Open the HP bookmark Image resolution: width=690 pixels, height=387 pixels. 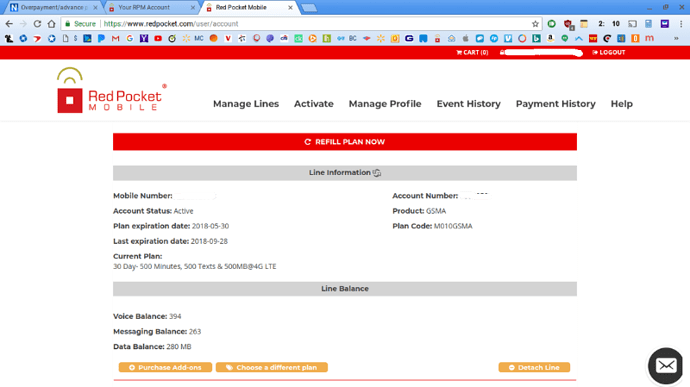coord(494,38)
